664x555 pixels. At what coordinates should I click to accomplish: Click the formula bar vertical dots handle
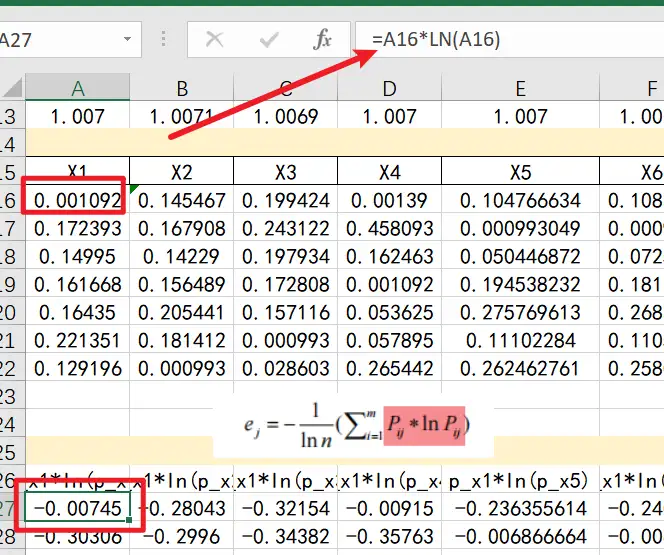[163, 39]
